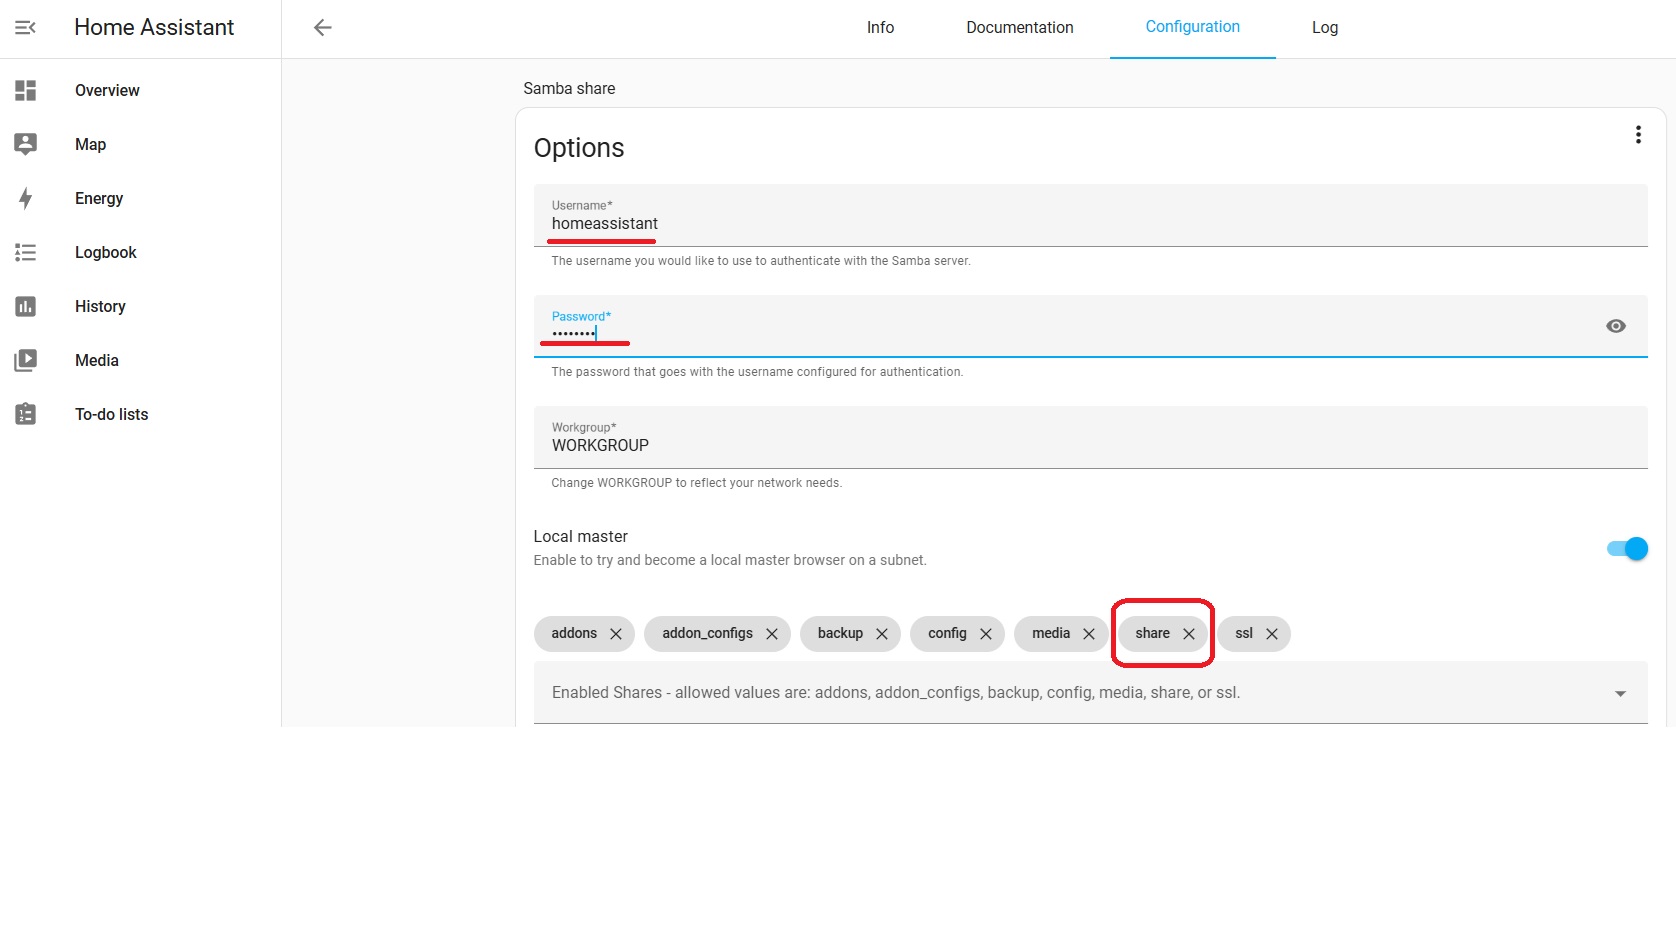Viewport: 1676px width, 947px height.
Task: Click the Workgroup field with WORKGROUP
Action: 1090,437
